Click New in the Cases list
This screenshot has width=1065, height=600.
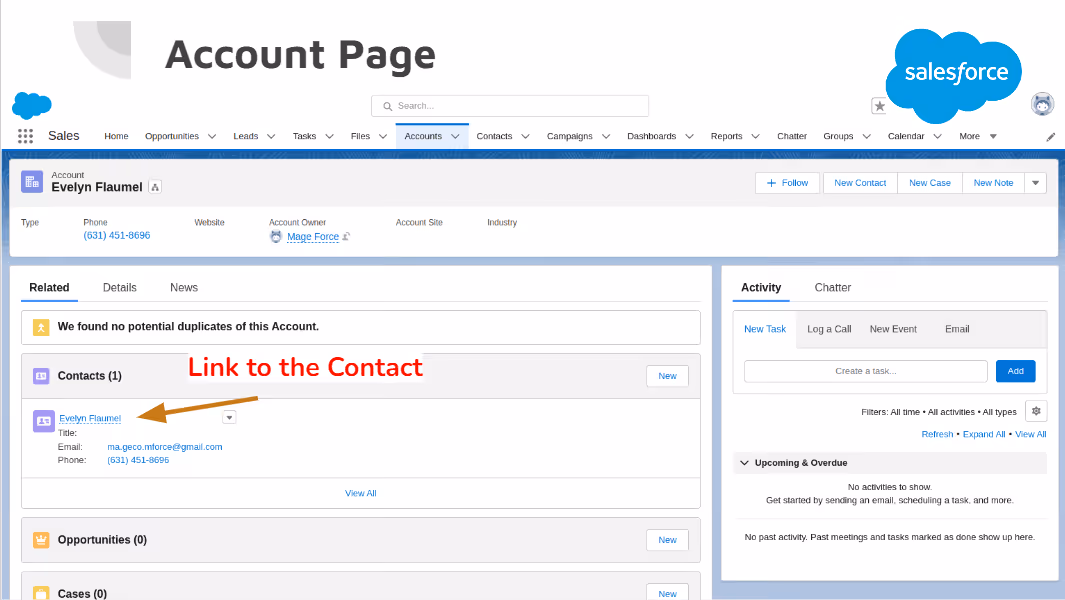(667, 593)
